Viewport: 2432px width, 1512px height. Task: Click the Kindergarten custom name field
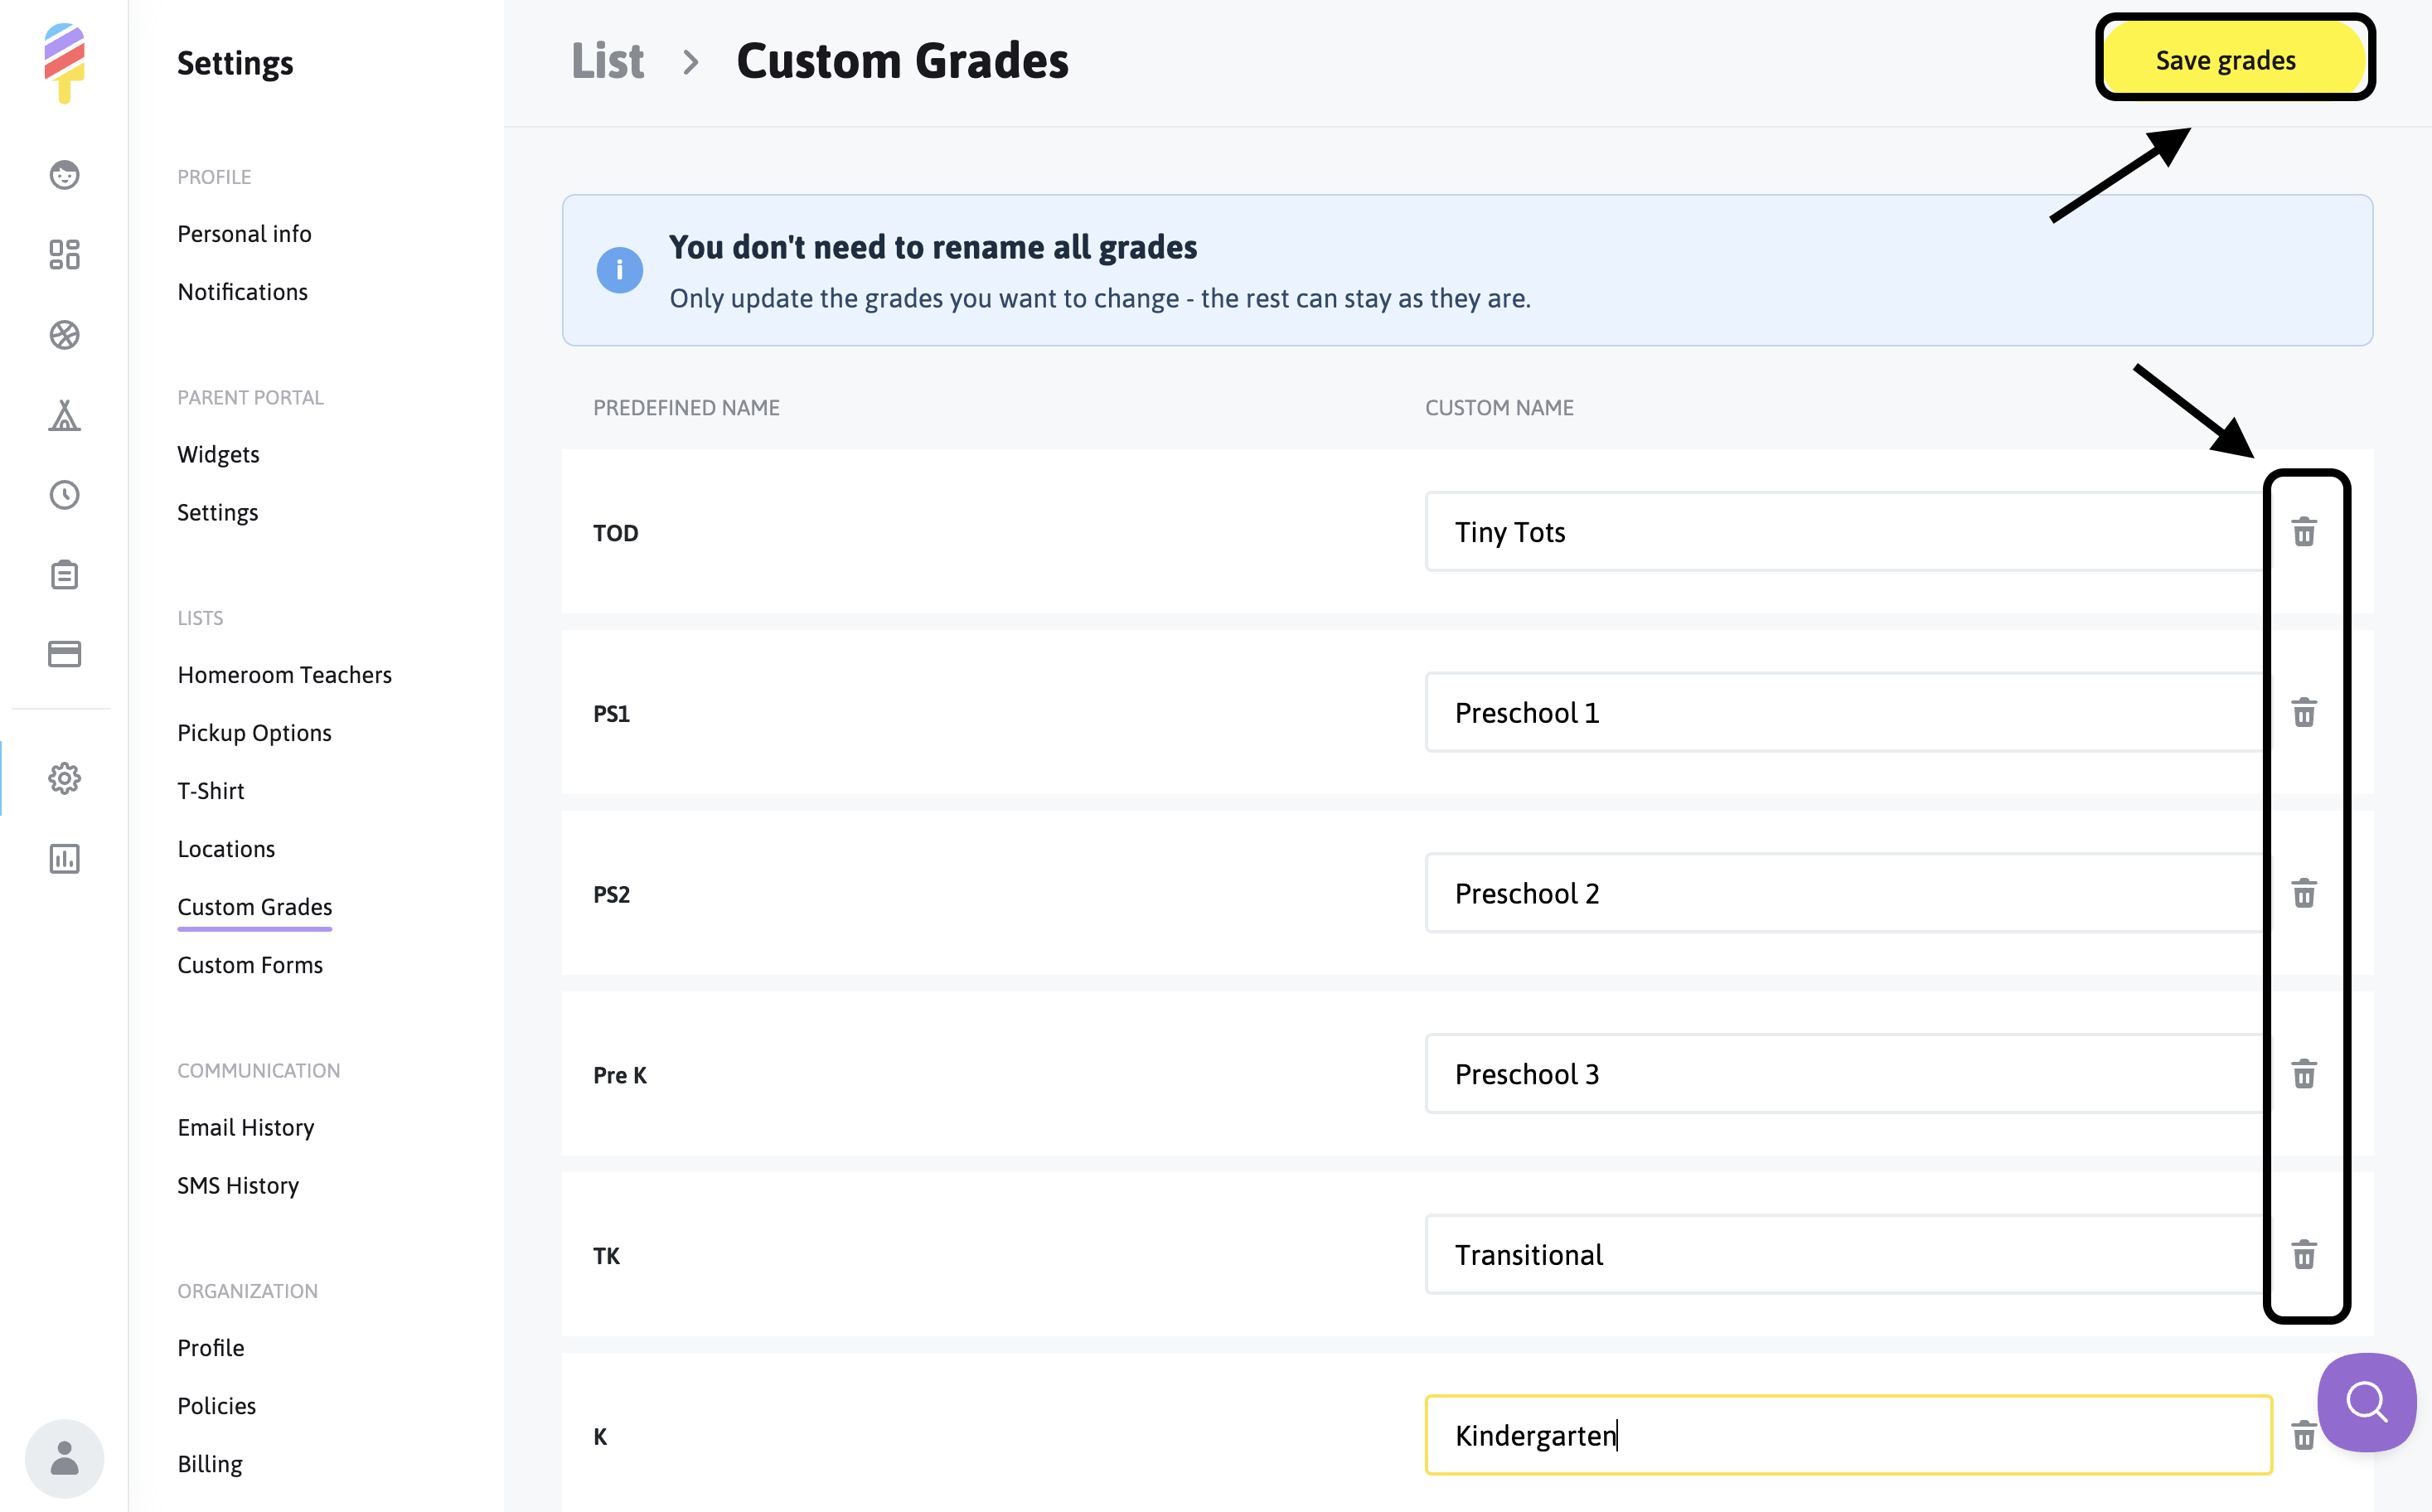pyautogui.click(x=1846, y=1435)
